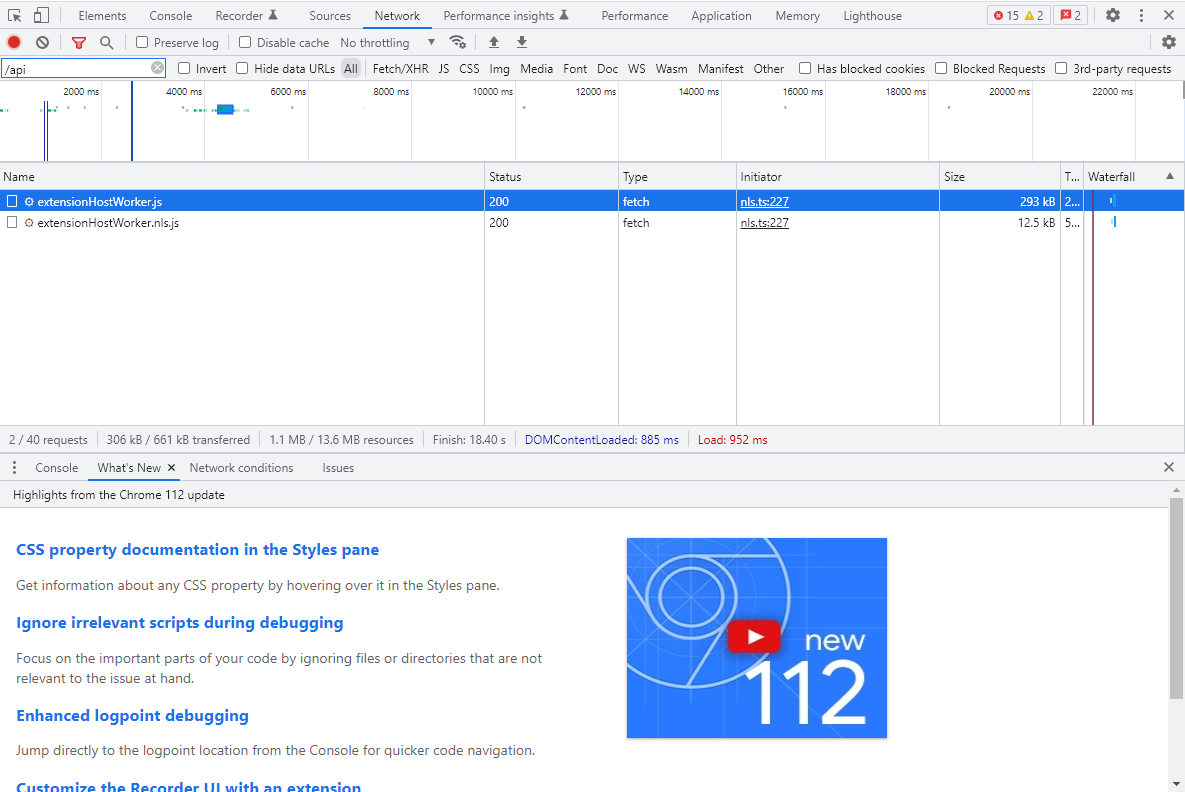This screenshot has width=1185, height=792.
Task: Toggle the filter funnel icon
Action: pyautogui.click(x=79, y=42)
